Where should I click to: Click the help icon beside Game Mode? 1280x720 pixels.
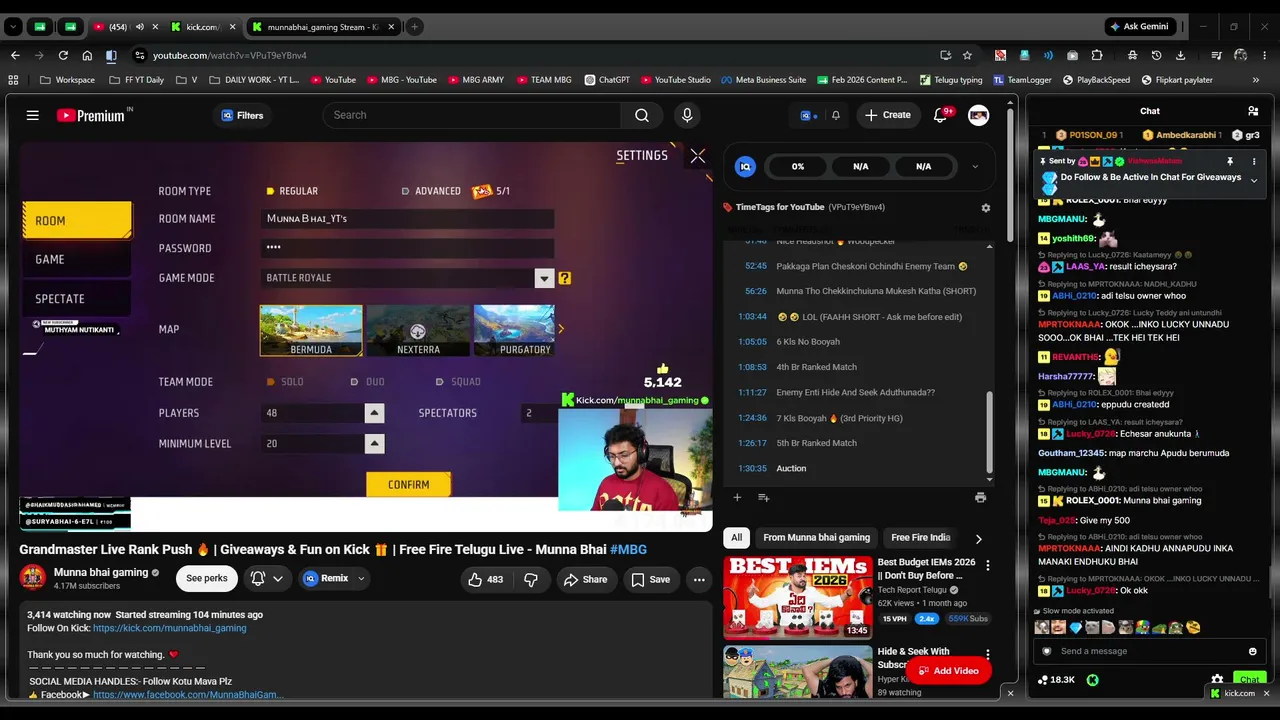565,278
